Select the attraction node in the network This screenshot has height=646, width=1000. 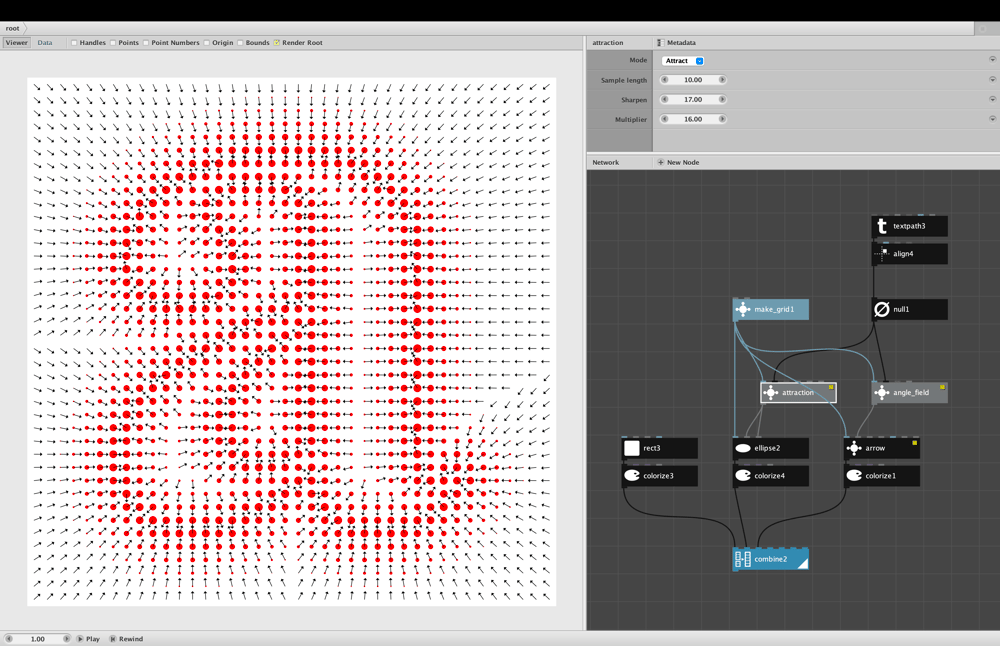click(798, 393)
